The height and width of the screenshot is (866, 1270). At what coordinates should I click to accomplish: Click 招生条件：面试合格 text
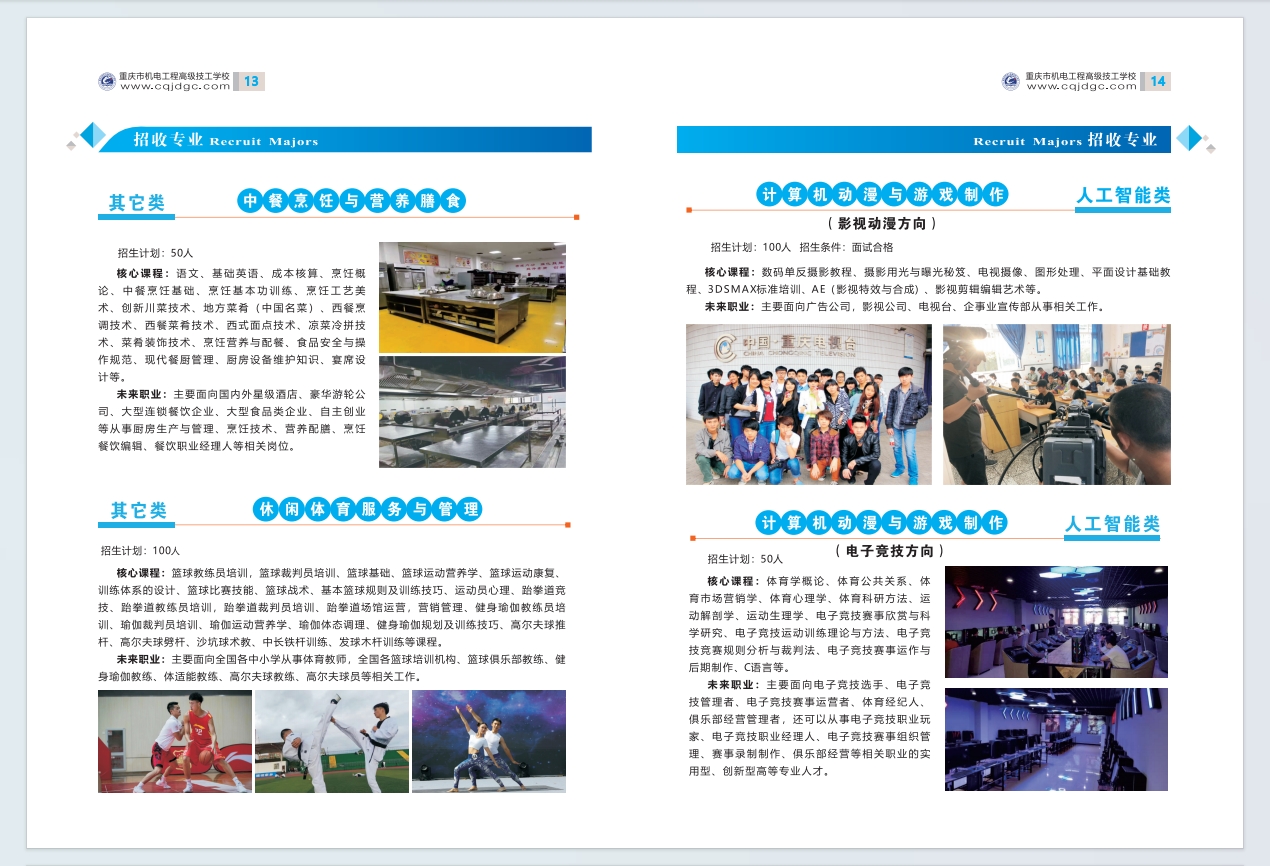click(846, 247)
